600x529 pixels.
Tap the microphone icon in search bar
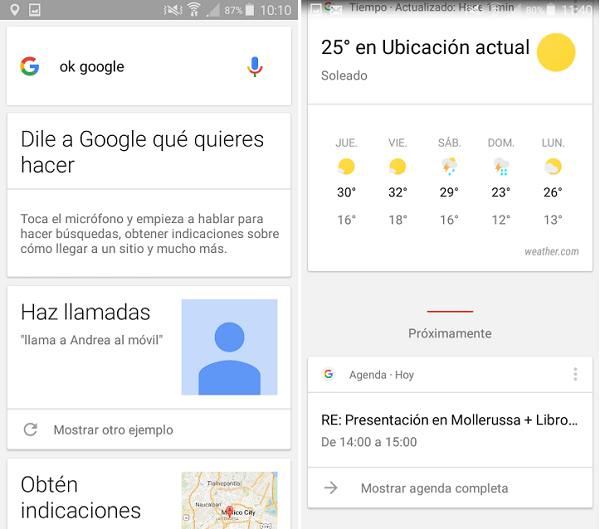coord(254,67)
